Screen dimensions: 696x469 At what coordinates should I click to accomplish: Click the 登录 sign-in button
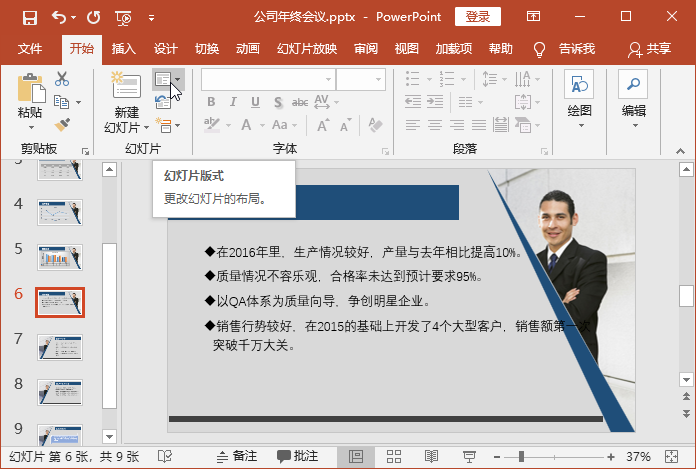(x=478, y=17)
